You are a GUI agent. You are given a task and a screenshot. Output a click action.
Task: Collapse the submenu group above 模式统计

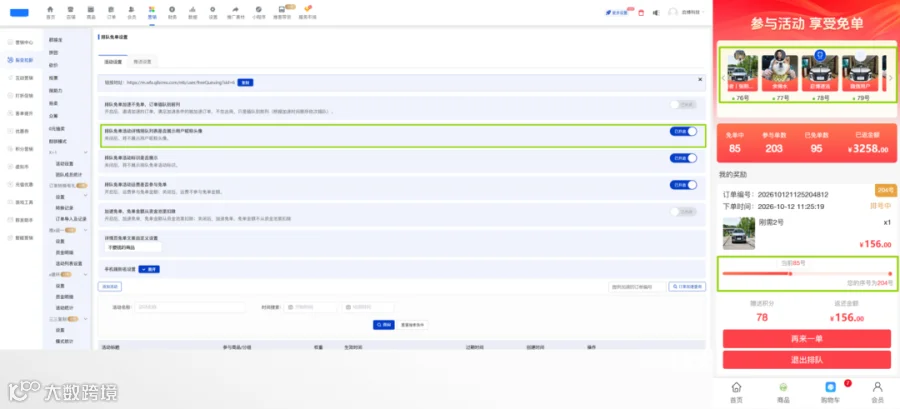point(86,319)
